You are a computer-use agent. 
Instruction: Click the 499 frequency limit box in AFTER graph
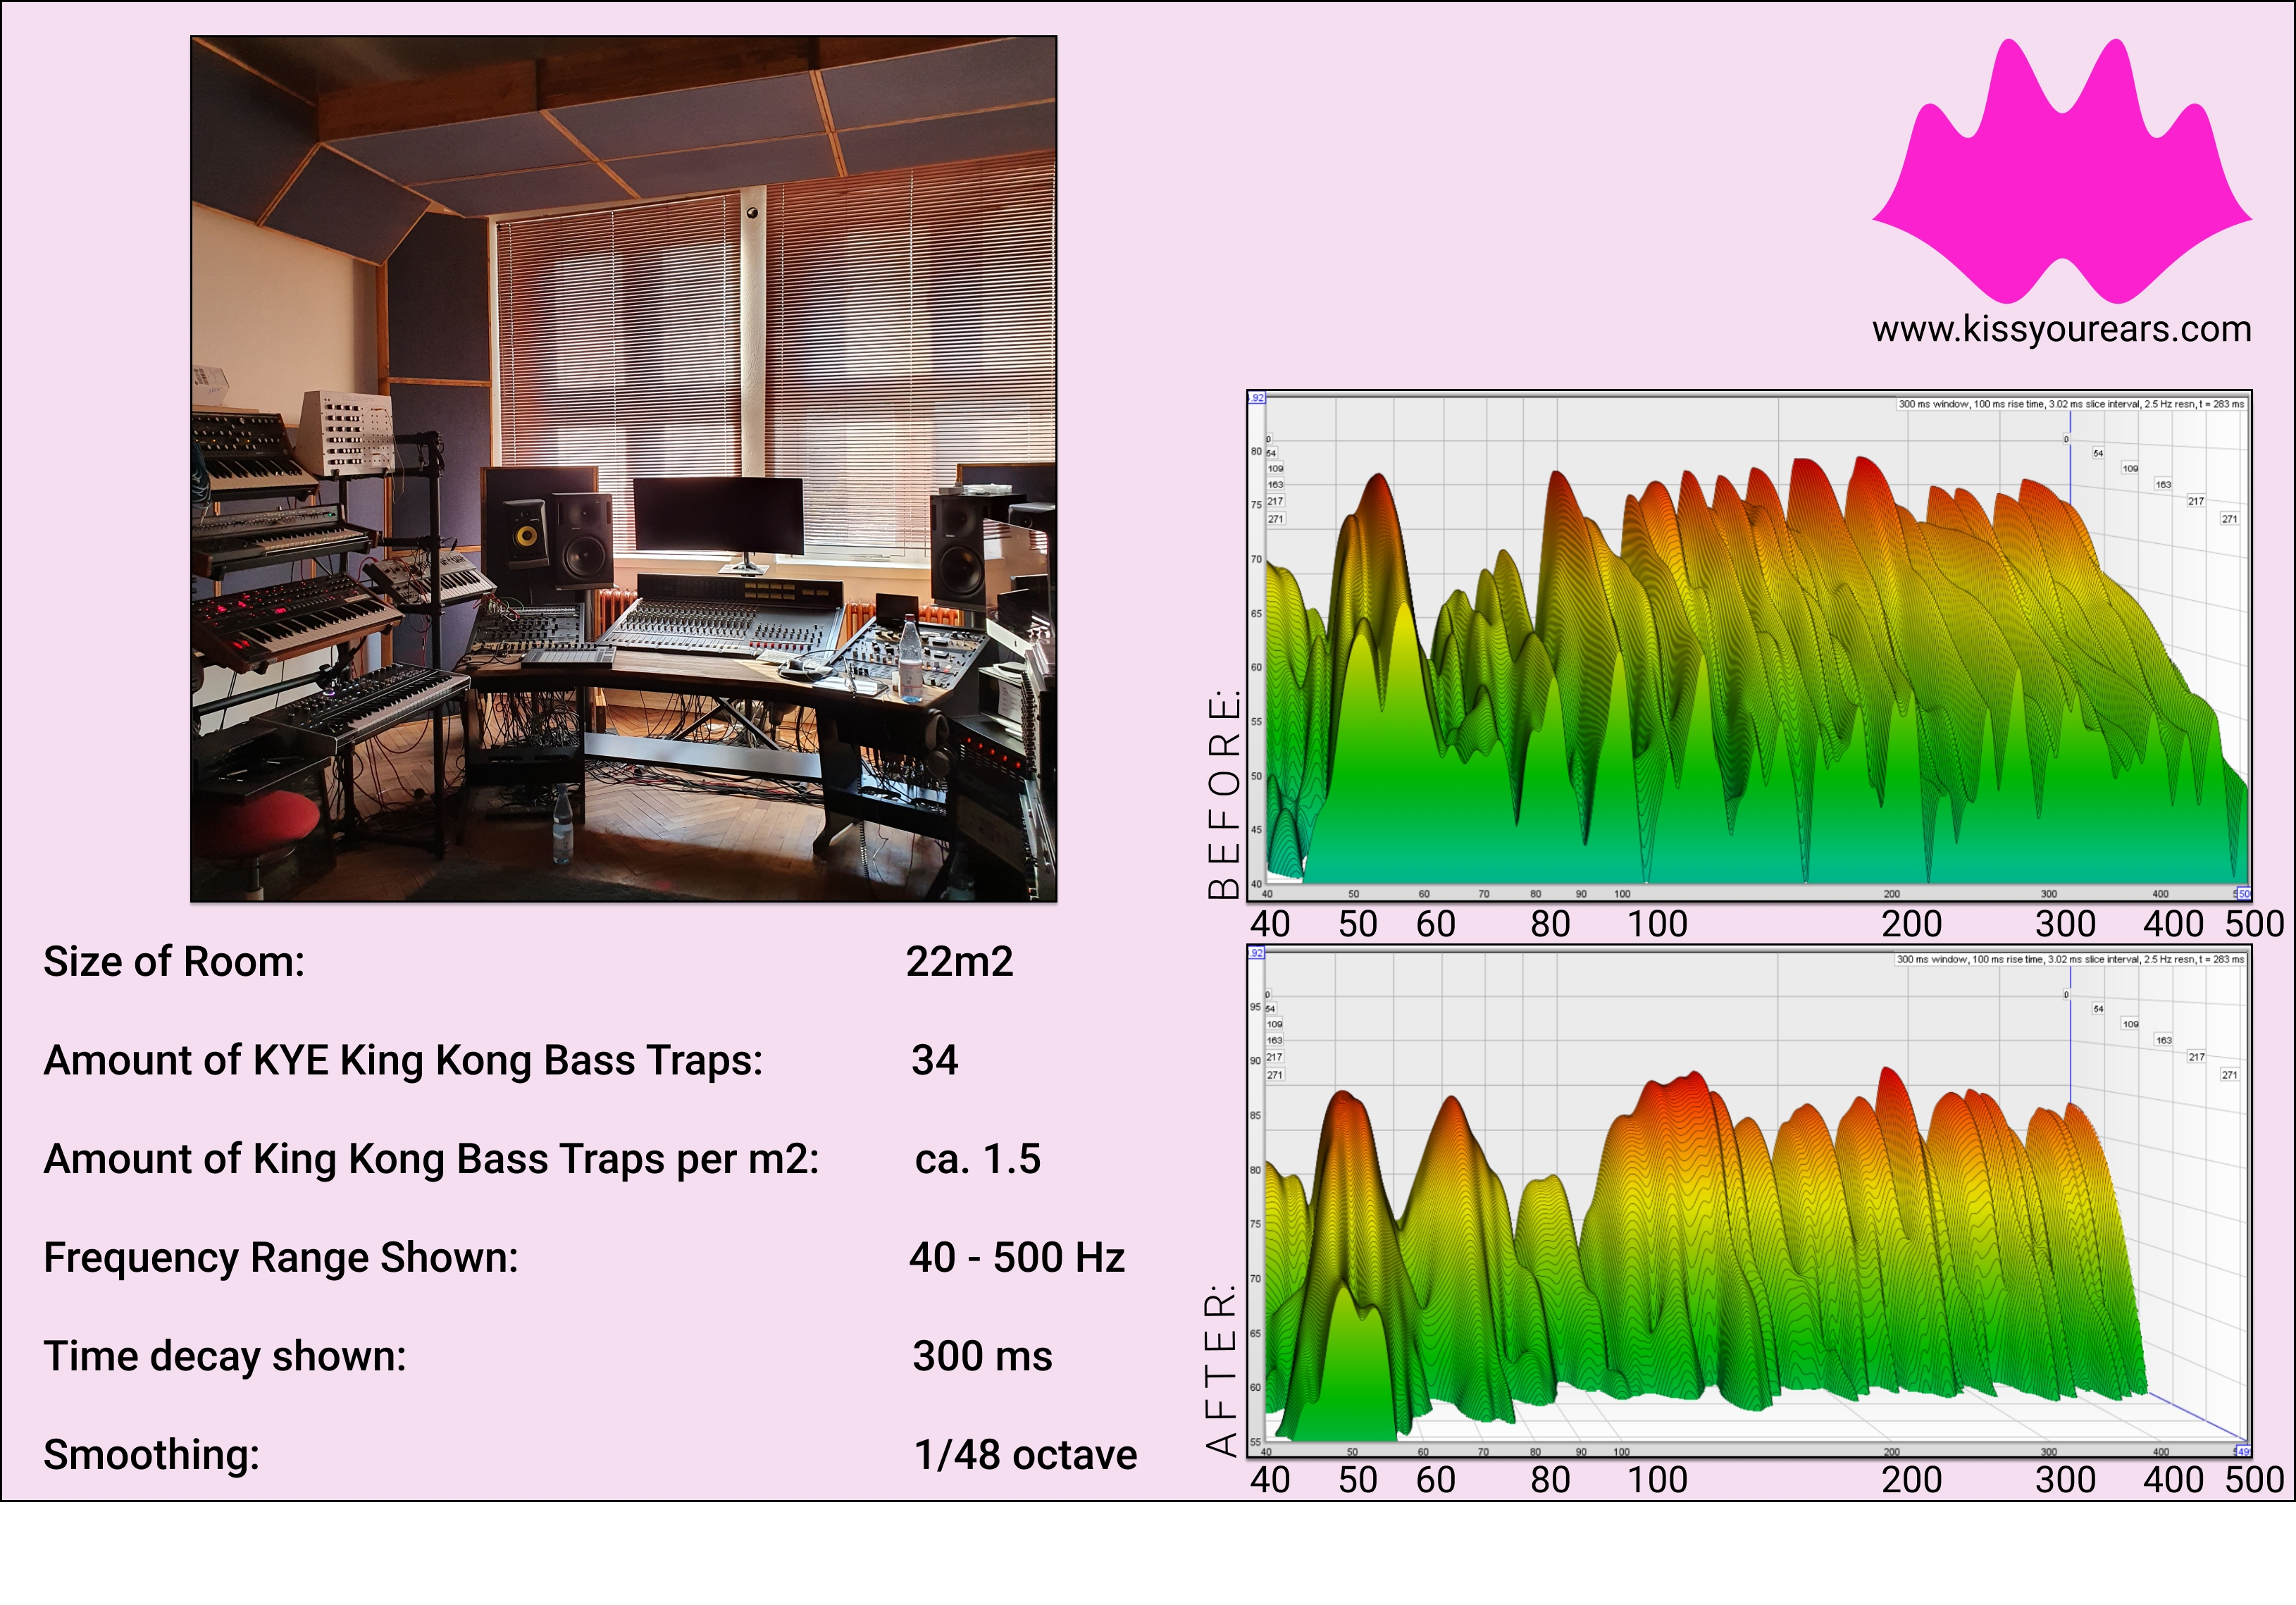2243,1451
